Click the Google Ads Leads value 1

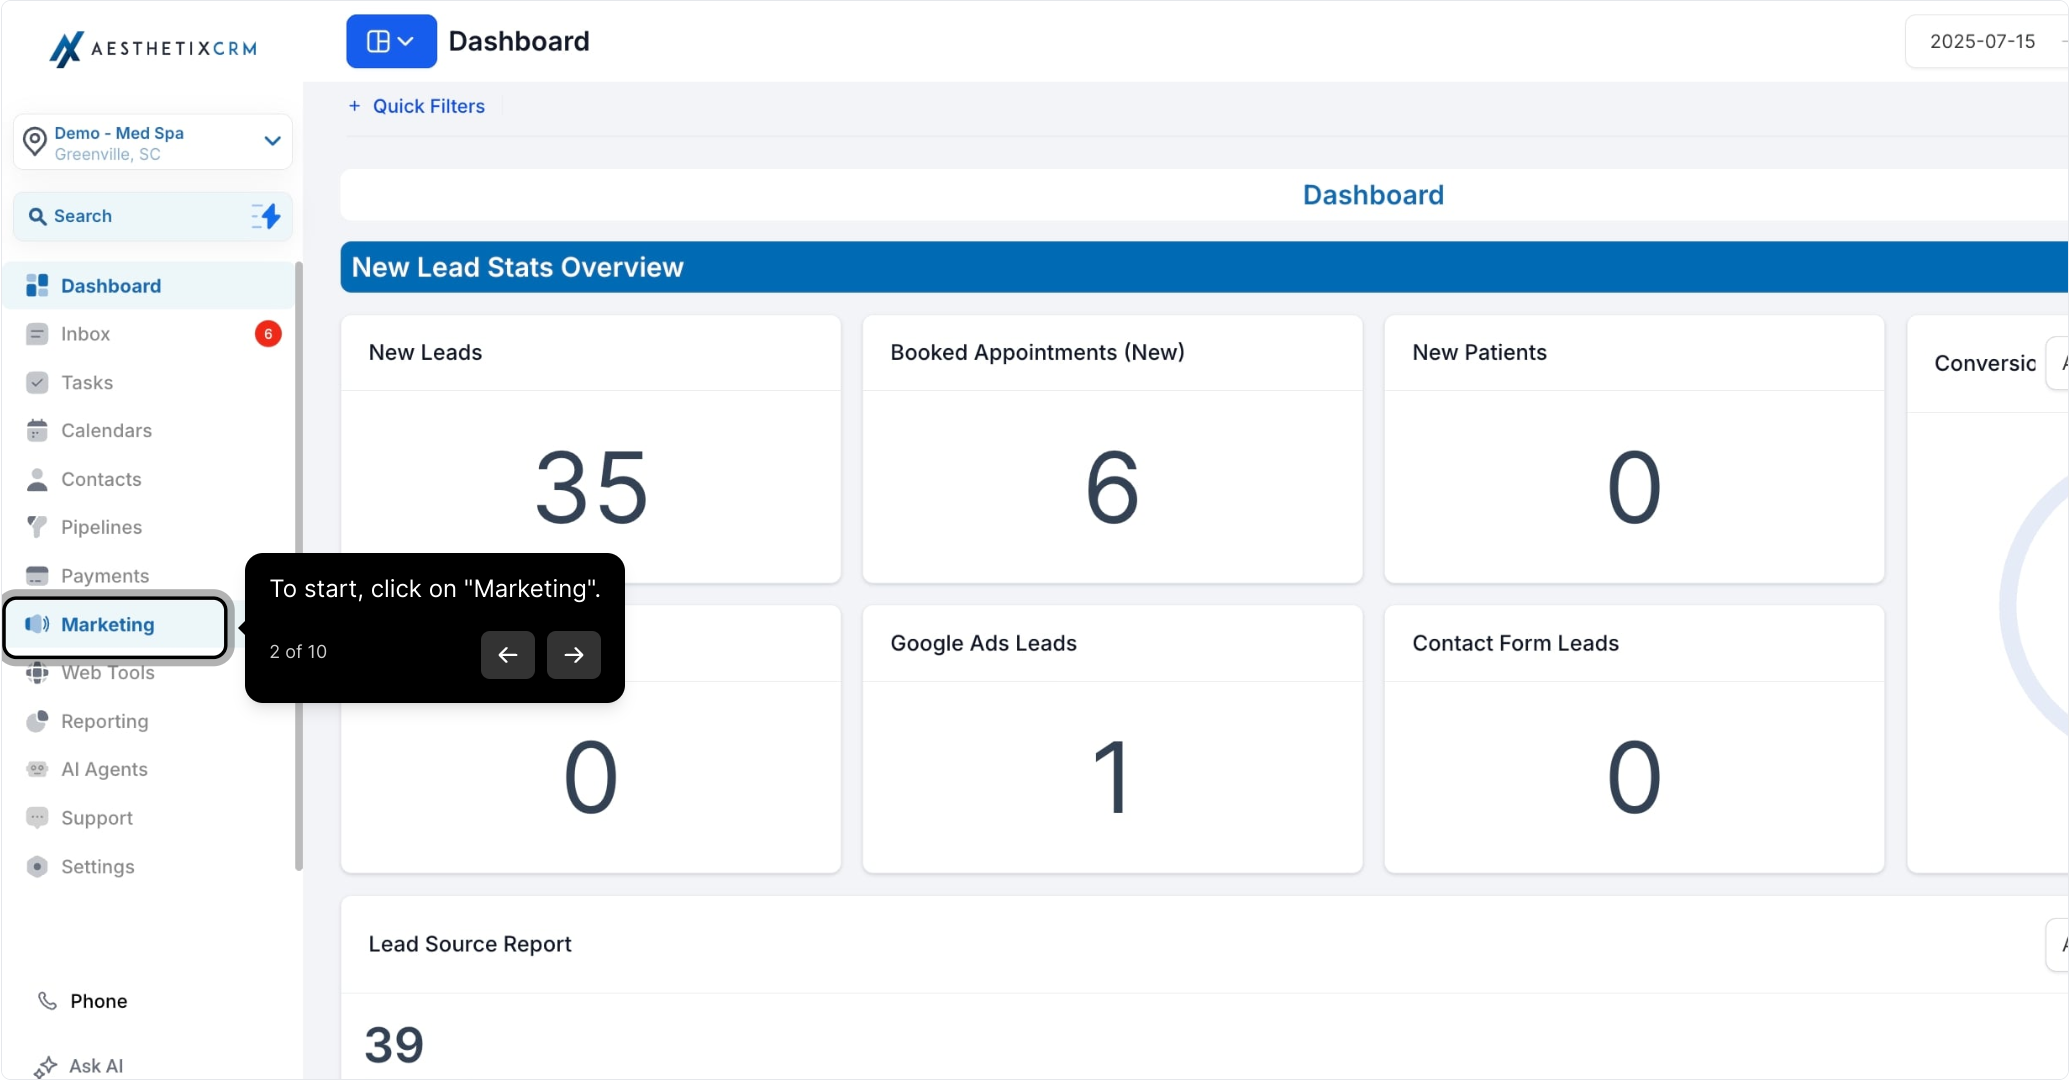[x=1112, y=778]
